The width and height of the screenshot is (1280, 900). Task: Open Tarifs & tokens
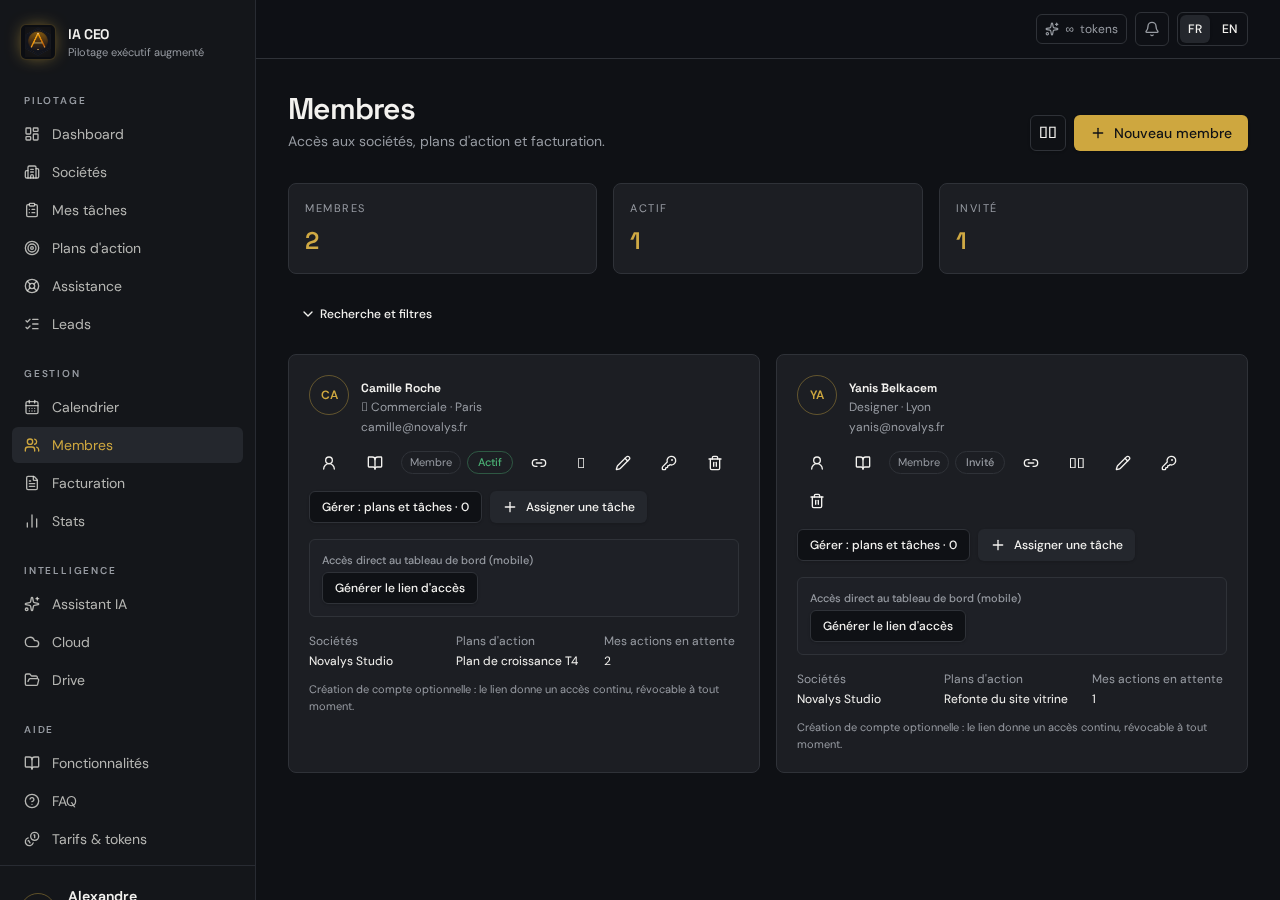[x=127, y=839]
